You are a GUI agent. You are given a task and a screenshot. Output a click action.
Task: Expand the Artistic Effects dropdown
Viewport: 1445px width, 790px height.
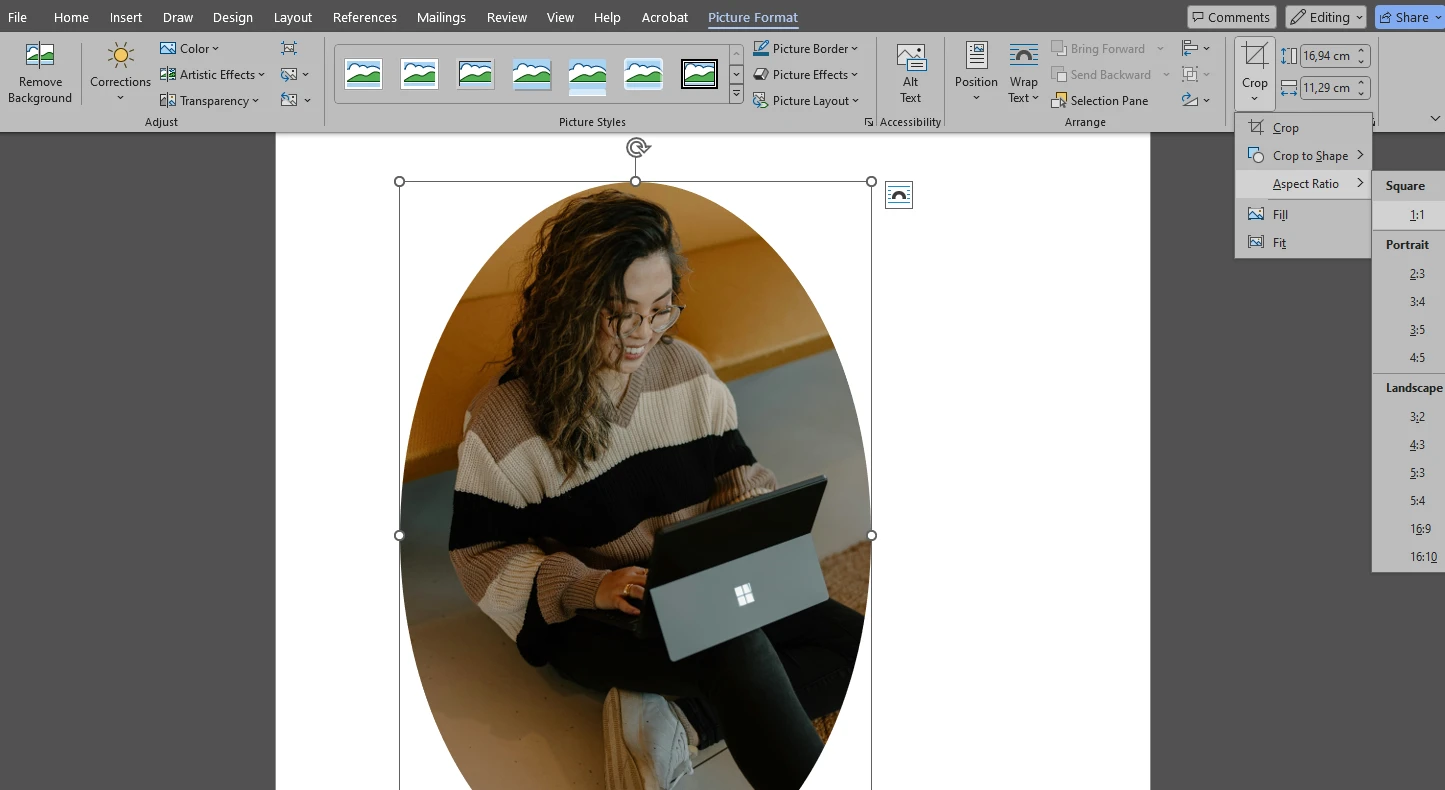pyautogui.click(x=212, y=74)
